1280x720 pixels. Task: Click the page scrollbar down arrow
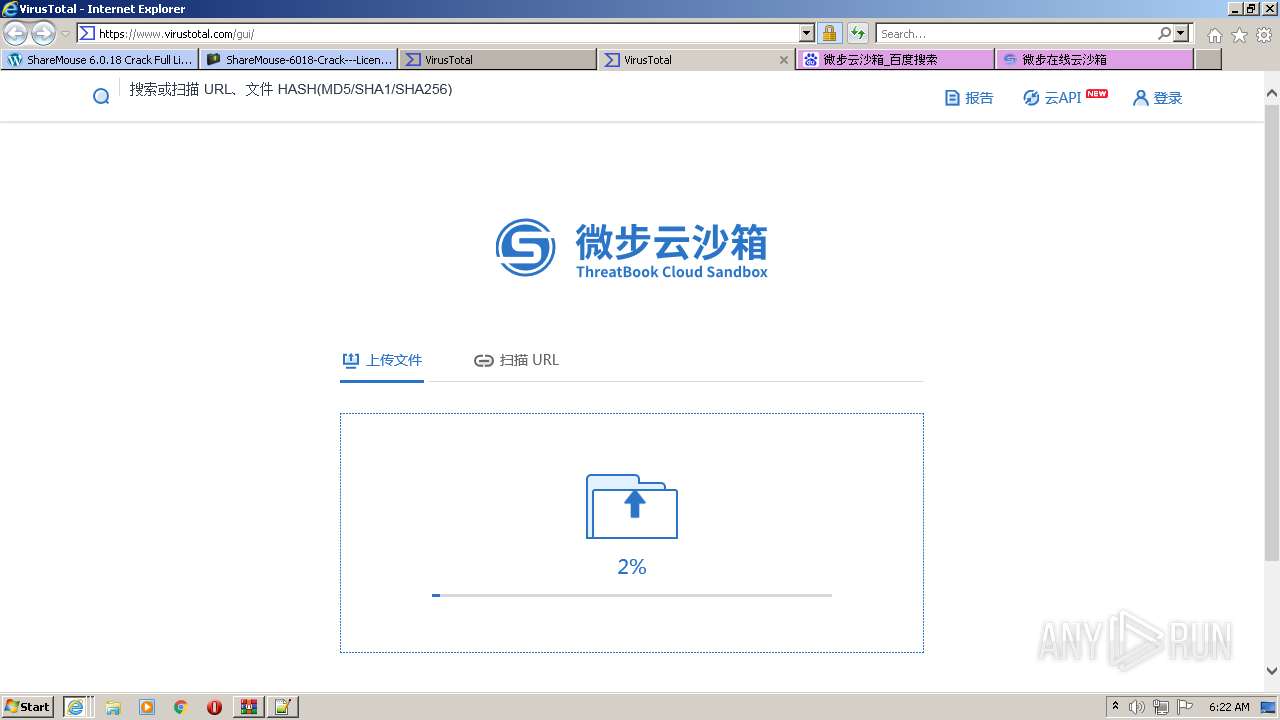[1272, 671]
